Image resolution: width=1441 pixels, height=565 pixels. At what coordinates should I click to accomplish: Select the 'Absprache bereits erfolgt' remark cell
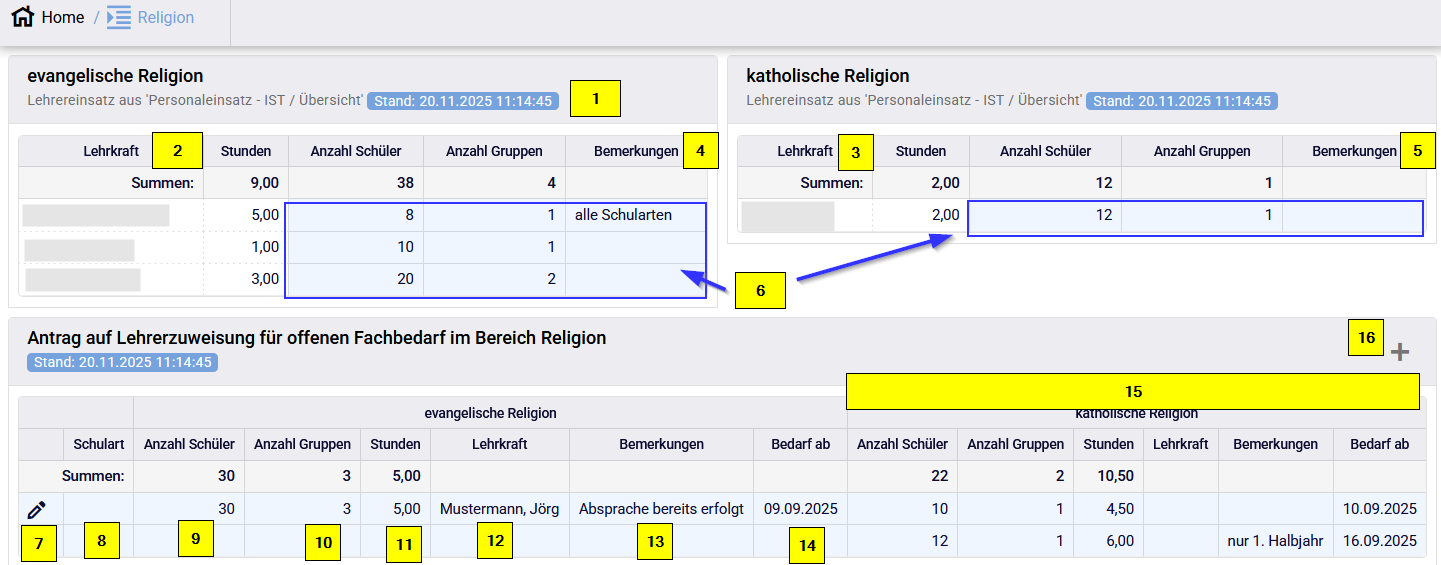click(x=661, y=509)
